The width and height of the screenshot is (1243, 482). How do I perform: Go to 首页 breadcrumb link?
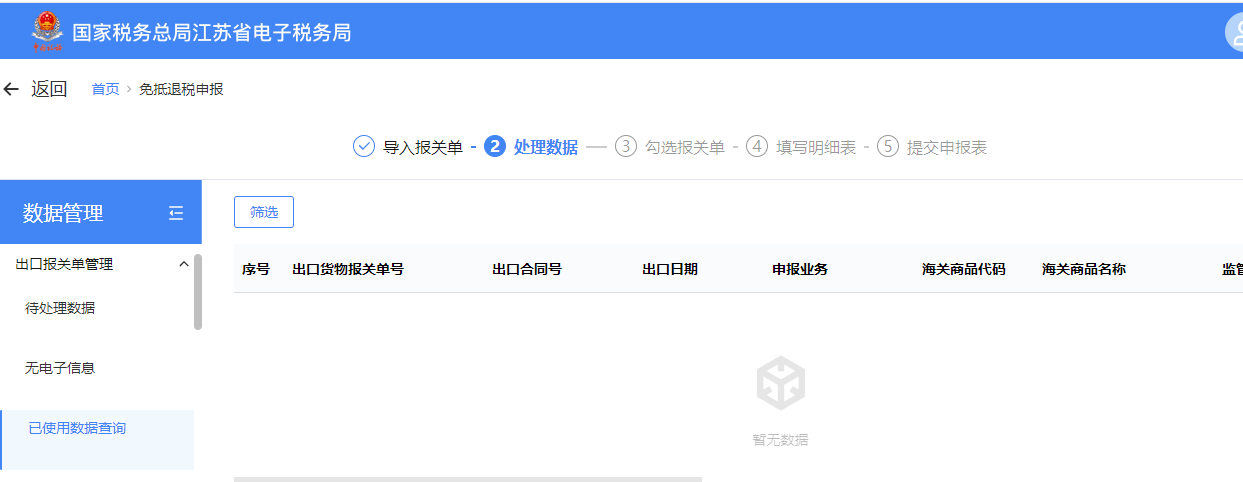[x=105, y=89]
